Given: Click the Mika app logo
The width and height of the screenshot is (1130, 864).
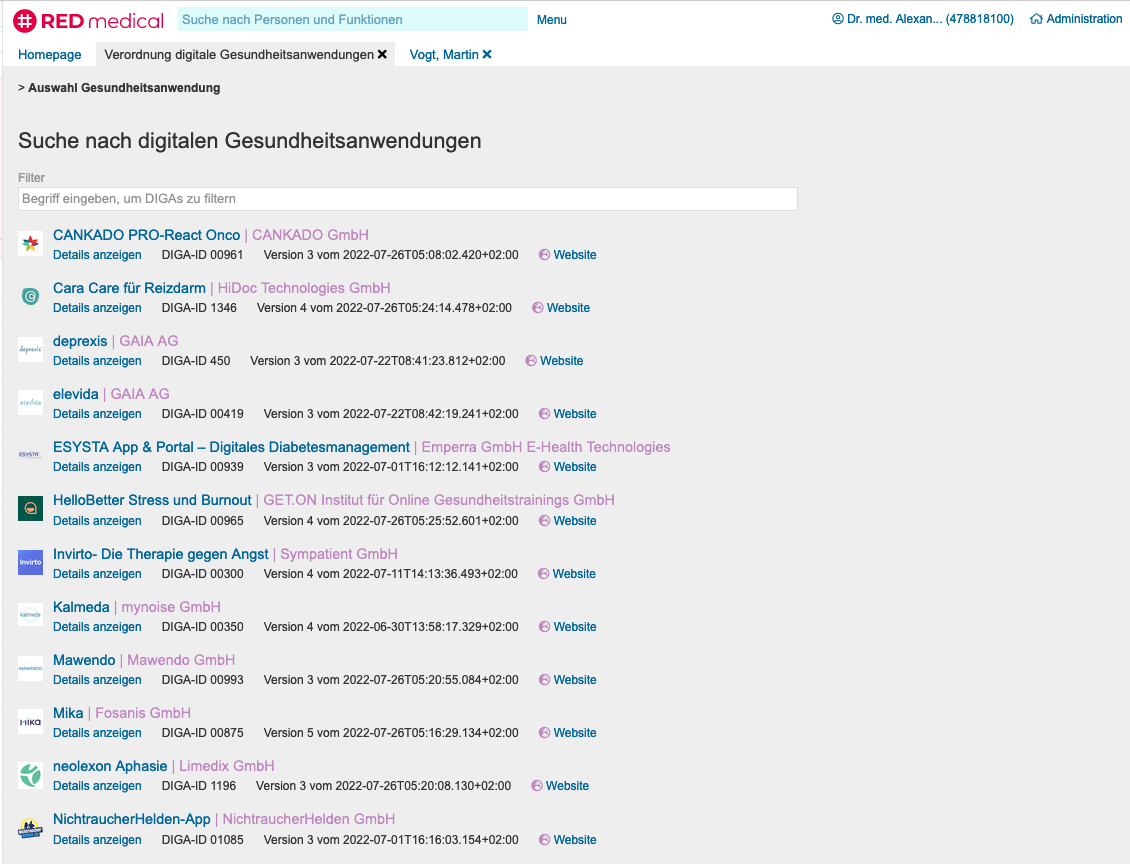Looking at the screenshot, I should [30, 721].
